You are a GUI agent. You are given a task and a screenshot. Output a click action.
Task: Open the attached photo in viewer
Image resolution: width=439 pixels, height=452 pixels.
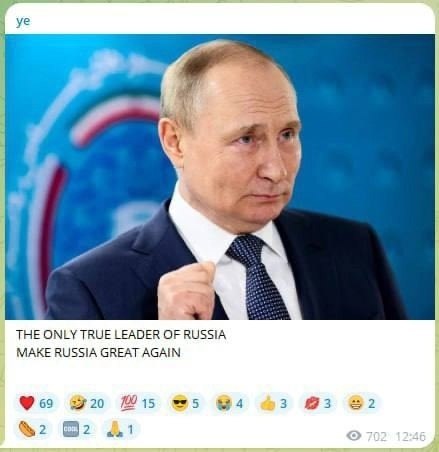pos(220,177)
